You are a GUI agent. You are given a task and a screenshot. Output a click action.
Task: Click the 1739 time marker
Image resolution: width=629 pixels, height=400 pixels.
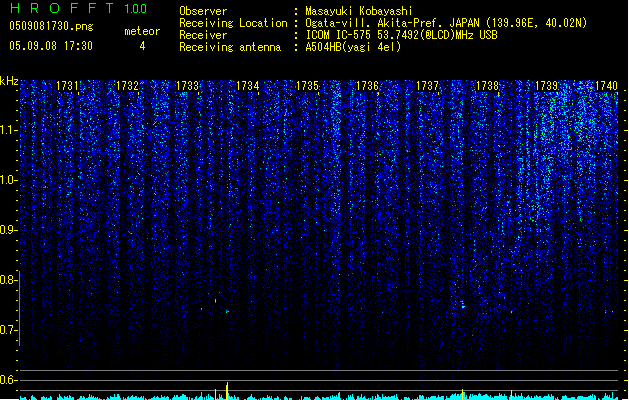[x=547, y=86]
